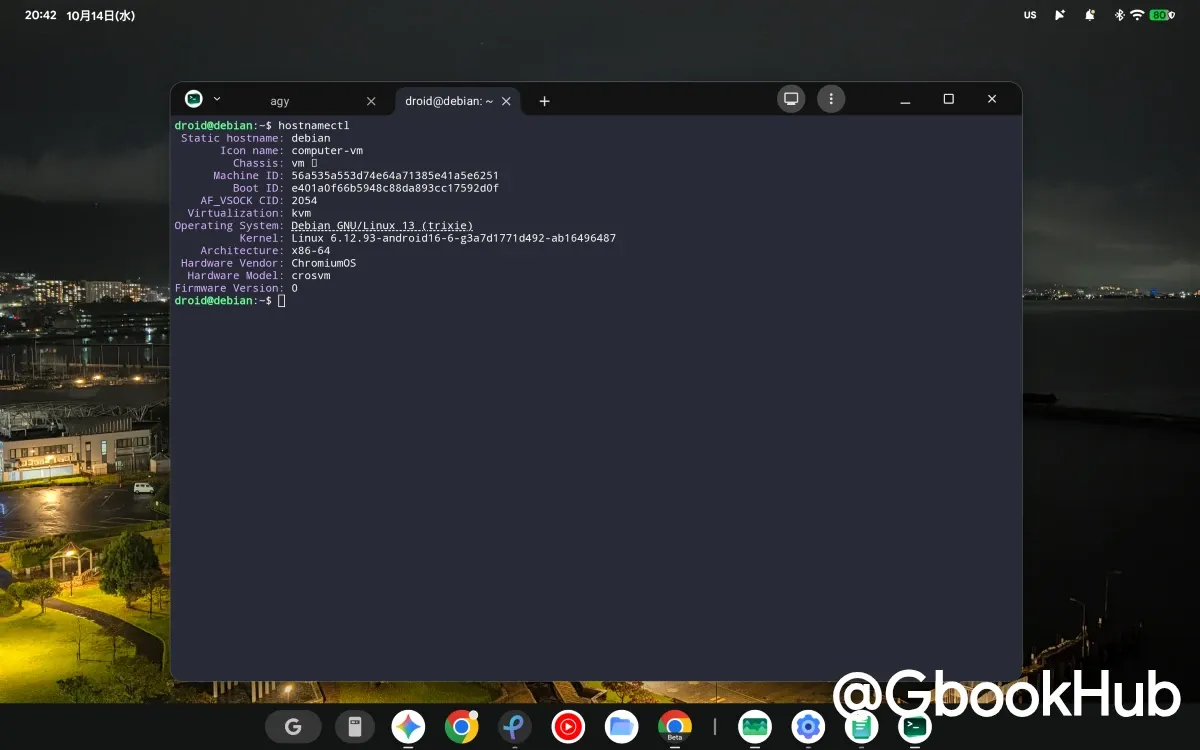The width and height of the screenshot is (1200, 750).
Task: Click the hostnamectl command text
Action: [314, 125]
